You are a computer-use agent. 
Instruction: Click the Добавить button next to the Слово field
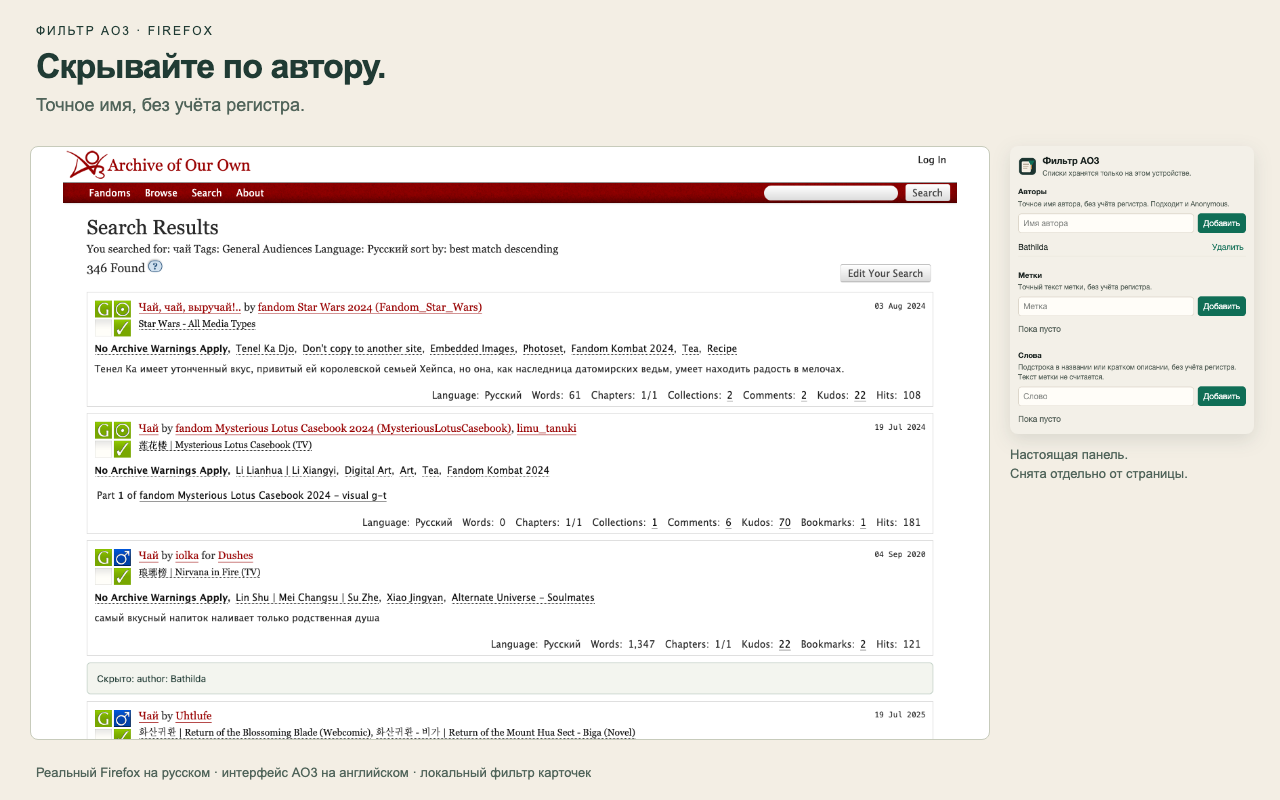pos(1222,396)
